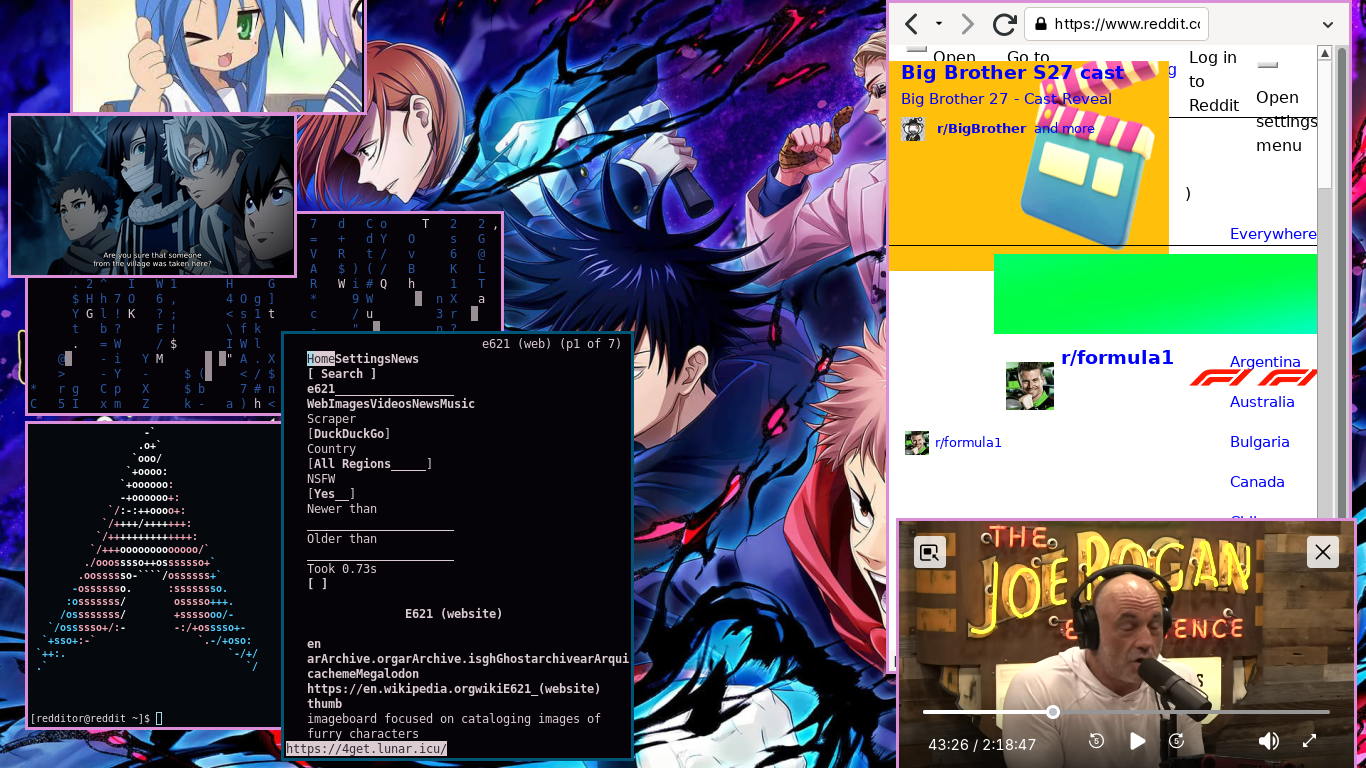This screenshot has height=768, width=1366.
Task: Click the 43:26 / 2:18:47 time display
Action: point(982,744)
